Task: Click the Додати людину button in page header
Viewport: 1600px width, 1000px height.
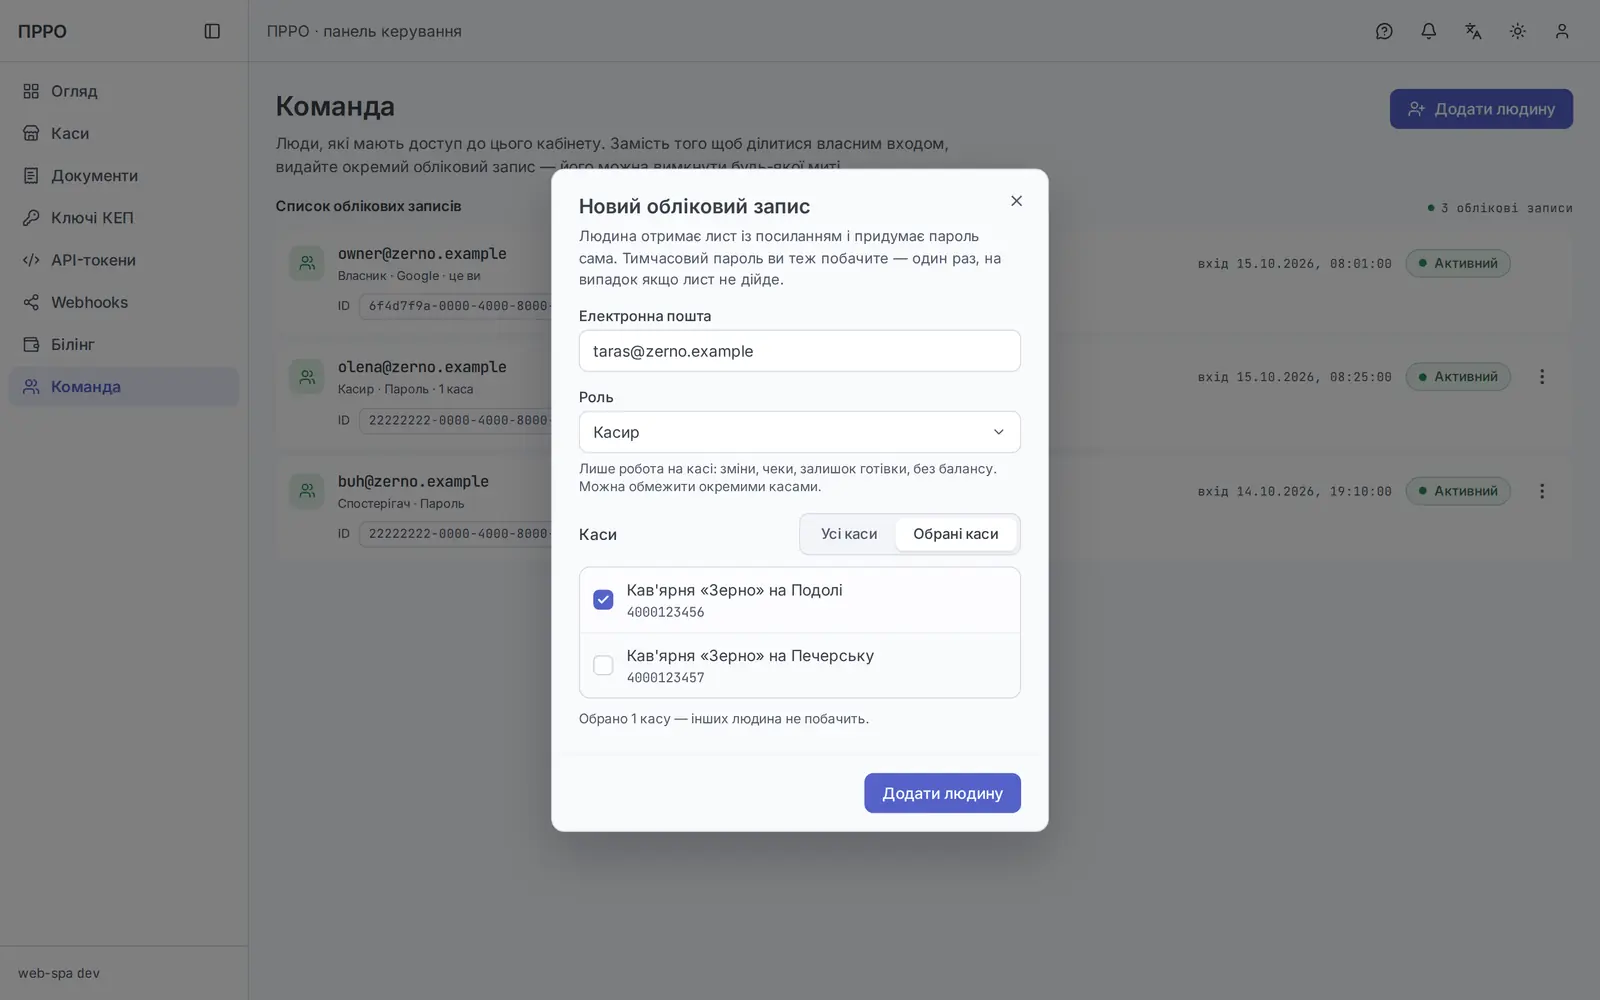Action: [x=1481, y=109]
